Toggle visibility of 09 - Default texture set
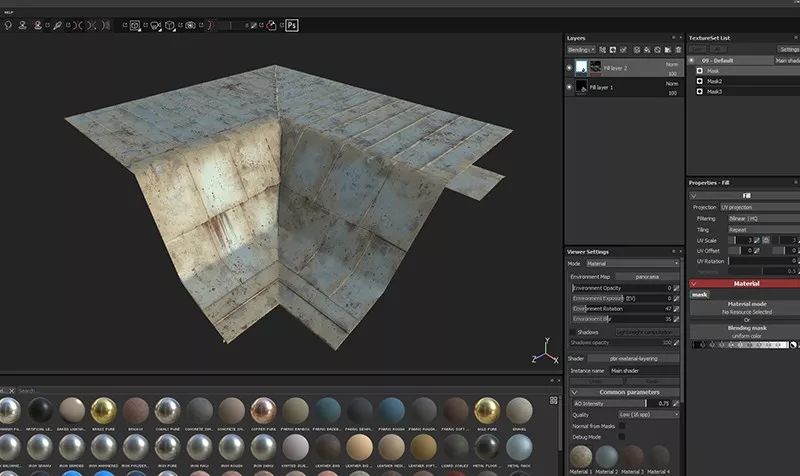The height and width of the screenshot is (476, 800). (692, 60)
